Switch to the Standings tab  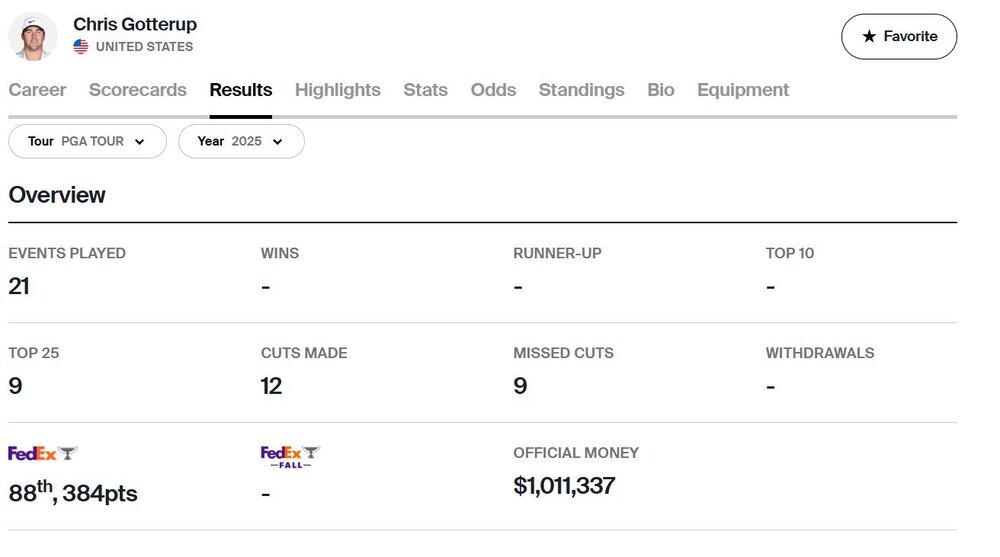[582, 90]
